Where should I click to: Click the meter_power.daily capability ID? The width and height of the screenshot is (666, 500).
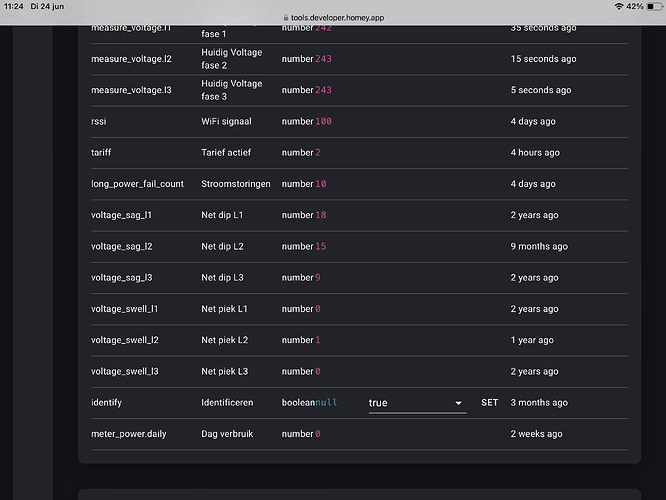129,434
